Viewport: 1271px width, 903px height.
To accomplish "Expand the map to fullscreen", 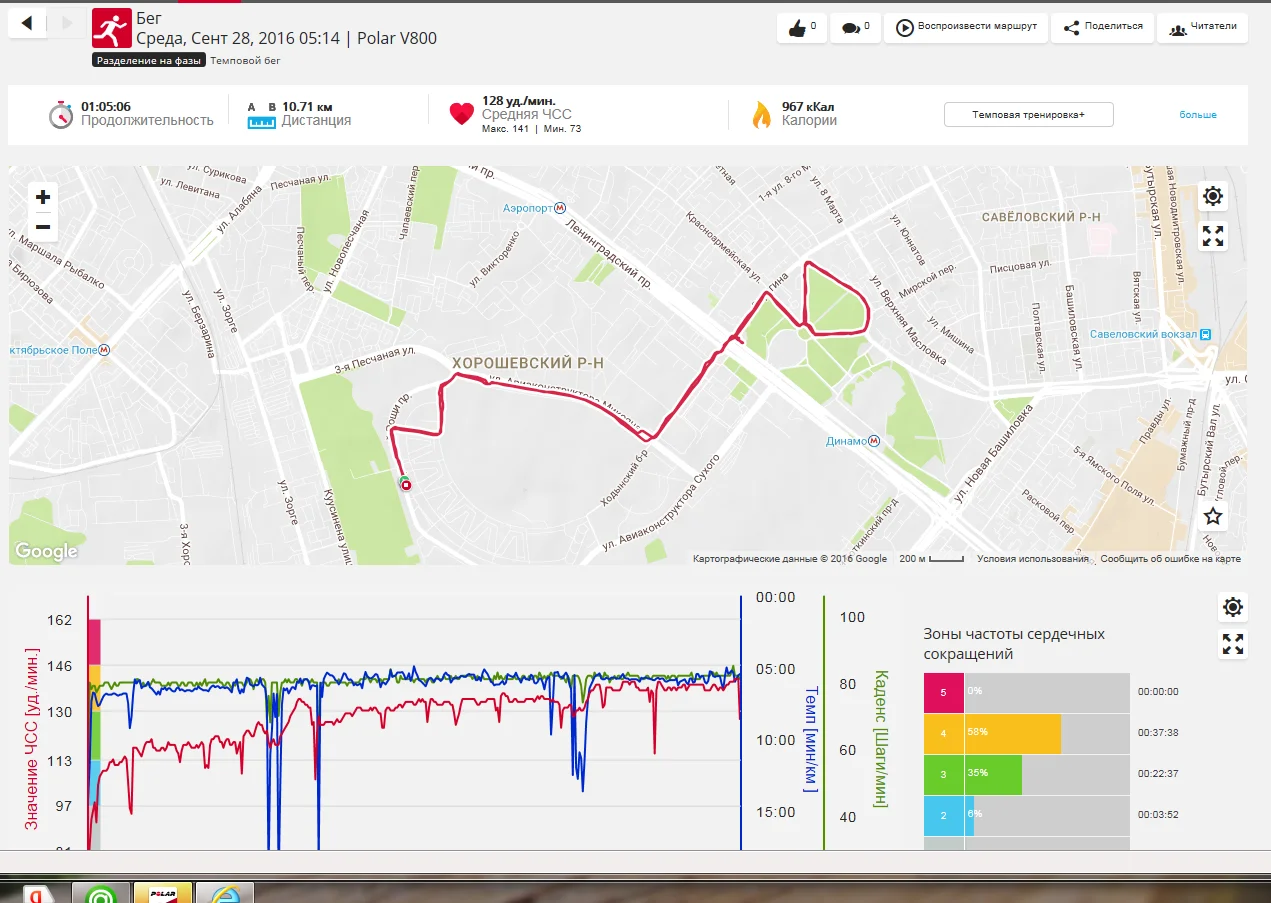I will click(1213, 237).
